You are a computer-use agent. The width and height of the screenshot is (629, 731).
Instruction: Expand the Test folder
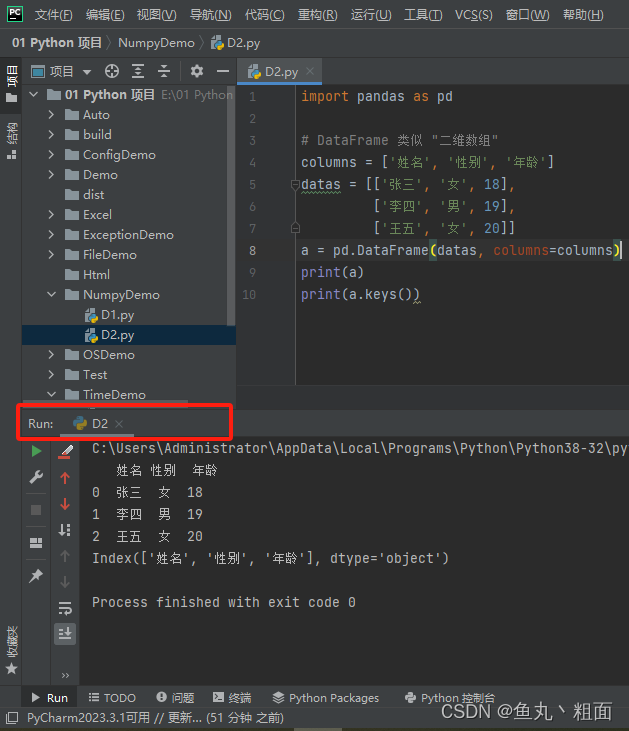[x=51, y=375]
